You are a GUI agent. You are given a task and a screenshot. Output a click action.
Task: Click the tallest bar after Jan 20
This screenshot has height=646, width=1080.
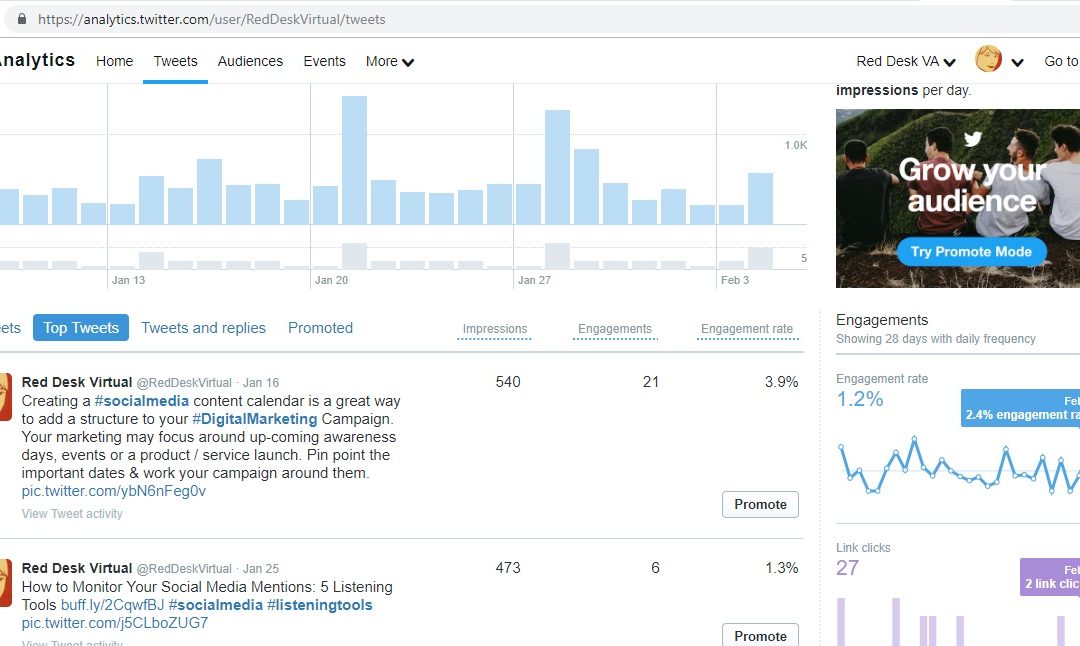point(354,160)
